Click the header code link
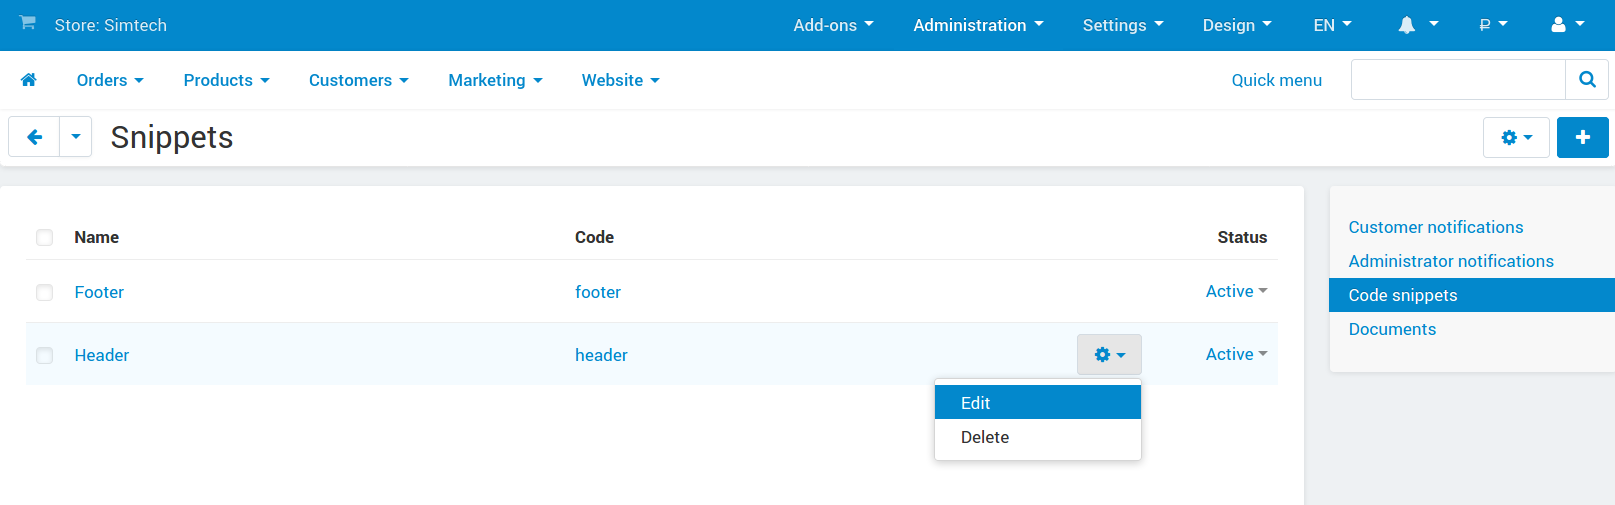This screenshot has height=505, width=1615. coord(601,355)
